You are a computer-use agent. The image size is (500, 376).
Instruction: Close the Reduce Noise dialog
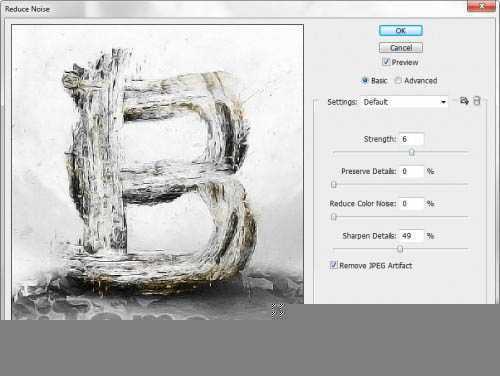pos(481,6)
